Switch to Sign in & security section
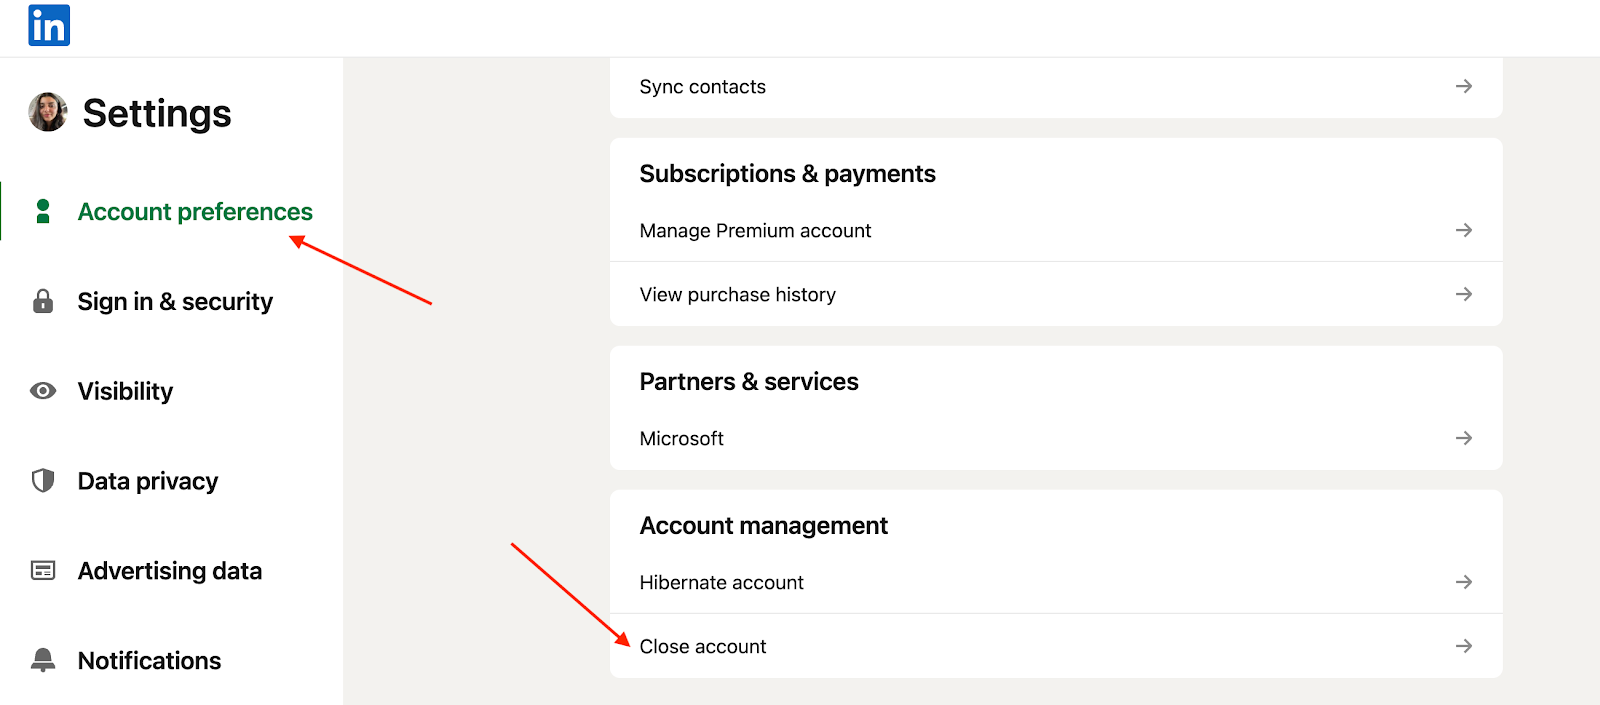This screenshot has height=705, width=1600. 175,302
